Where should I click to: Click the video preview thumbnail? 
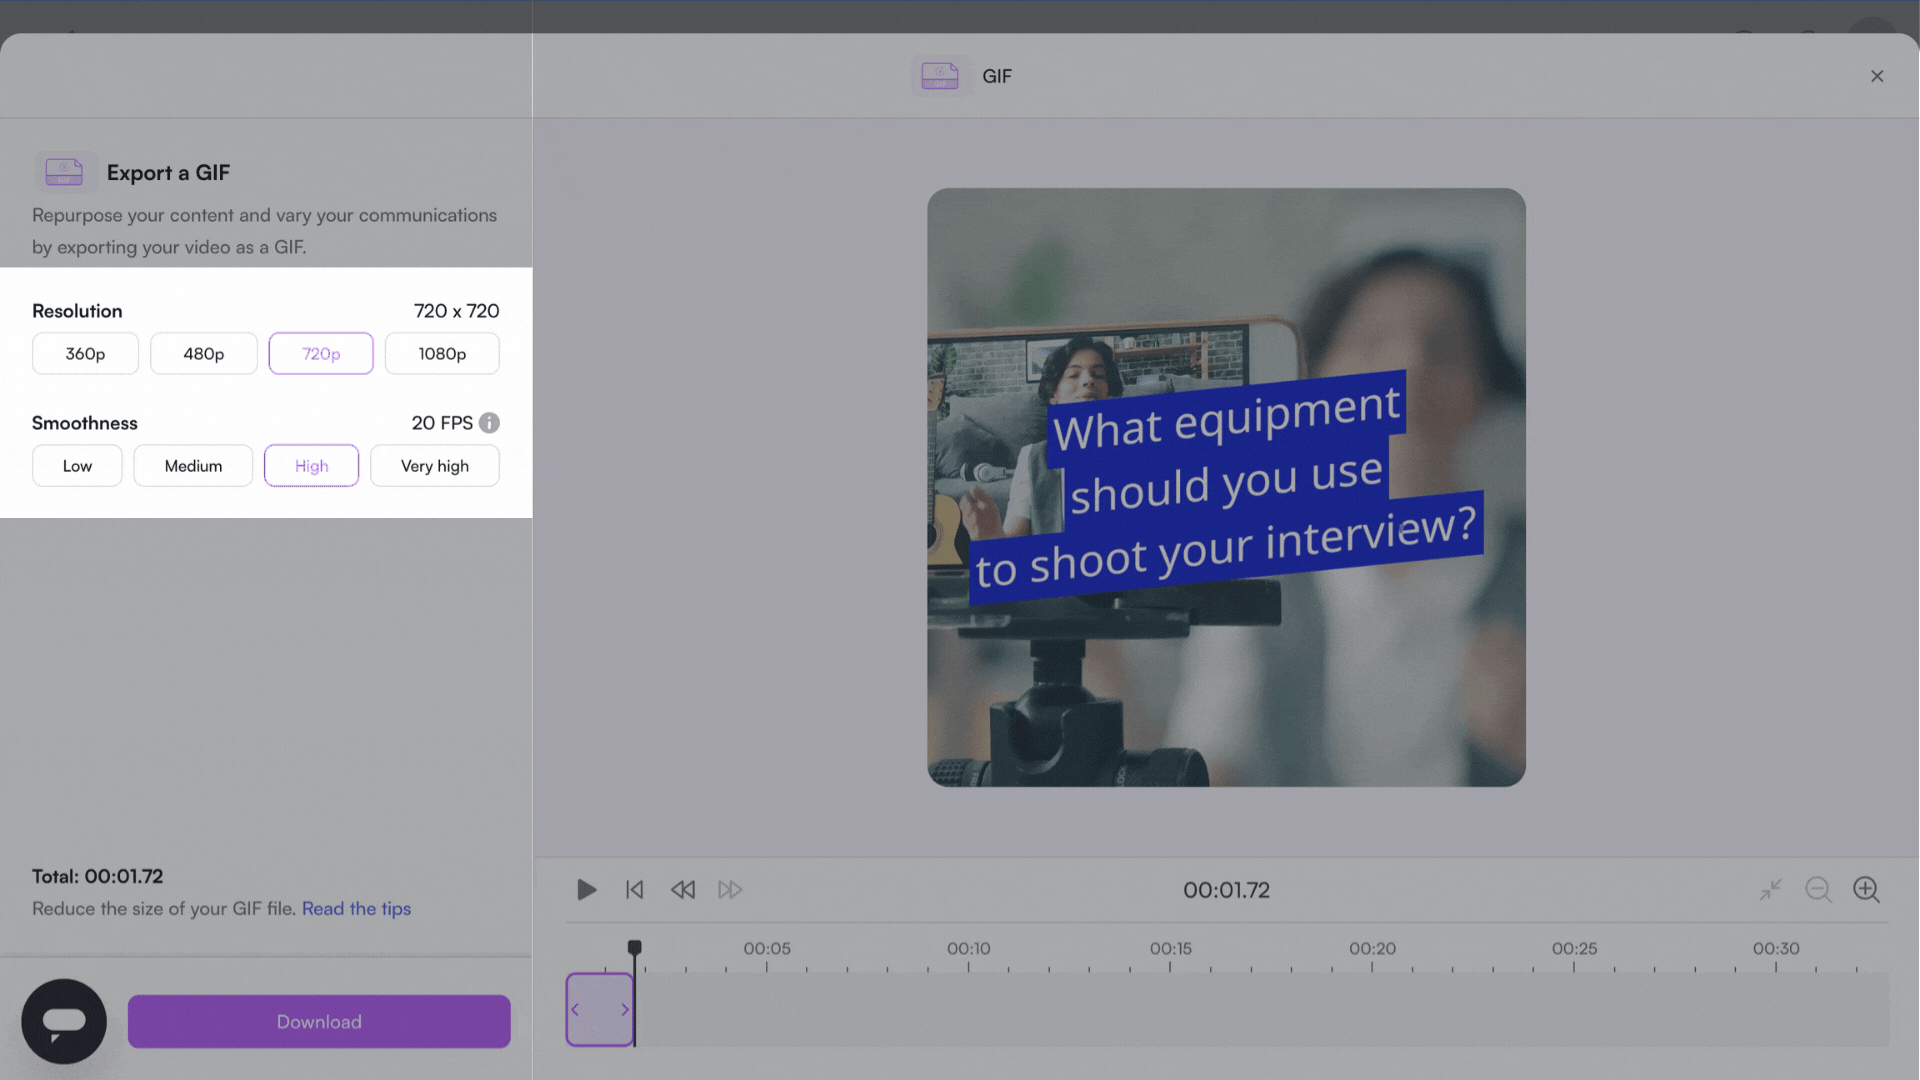(x=1226, y=487)
